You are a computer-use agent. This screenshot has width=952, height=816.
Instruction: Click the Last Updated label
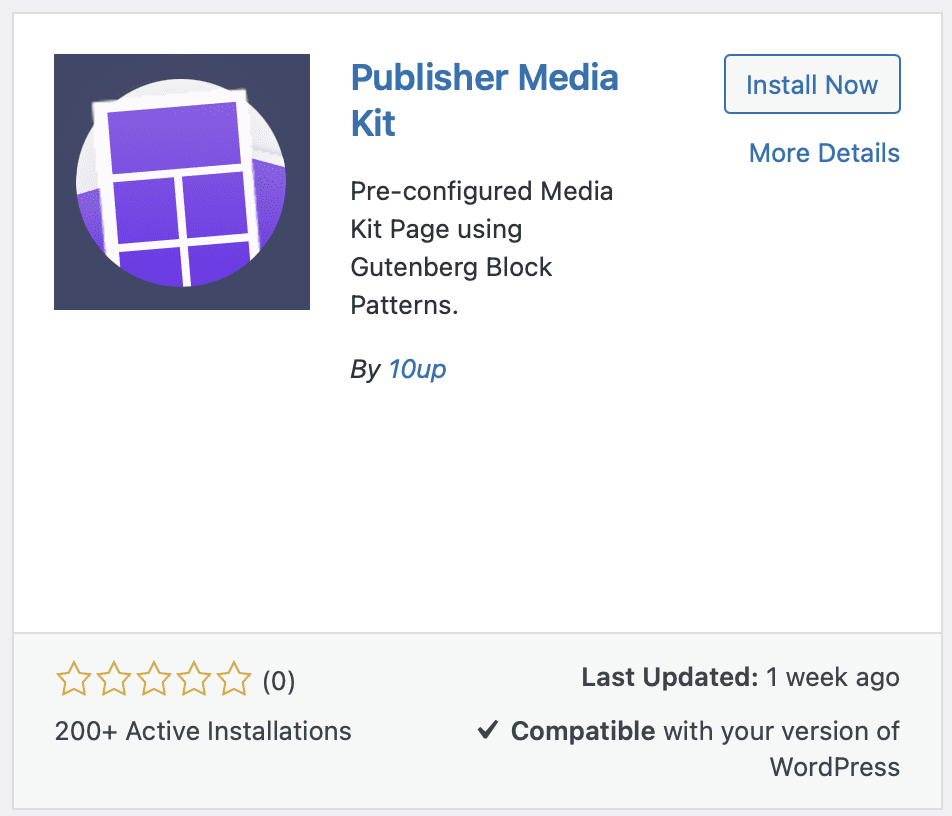pos(670,677)
